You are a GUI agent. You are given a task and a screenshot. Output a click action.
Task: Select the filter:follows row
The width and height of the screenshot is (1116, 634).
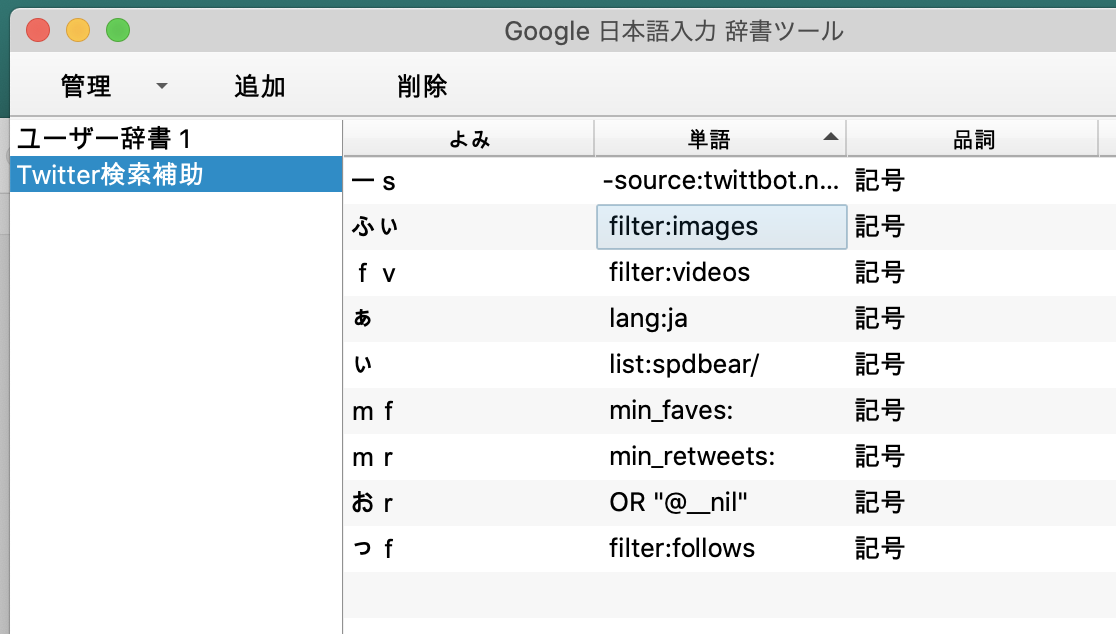pos(682,548)
